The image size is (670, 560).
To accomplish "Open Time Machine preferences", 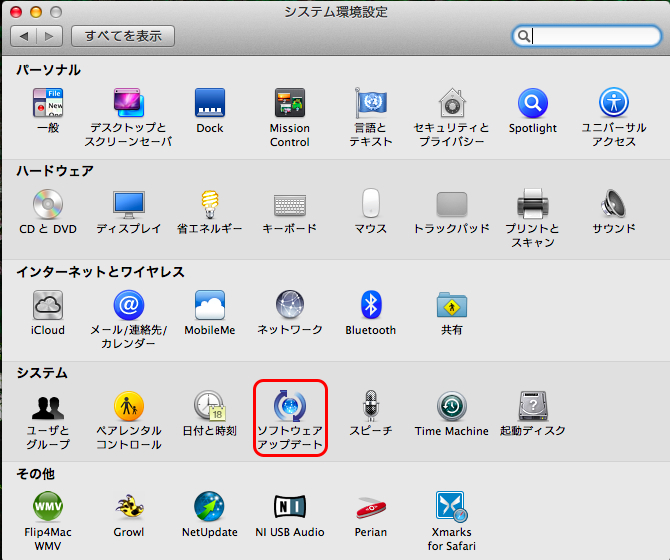I will (451, 406).
